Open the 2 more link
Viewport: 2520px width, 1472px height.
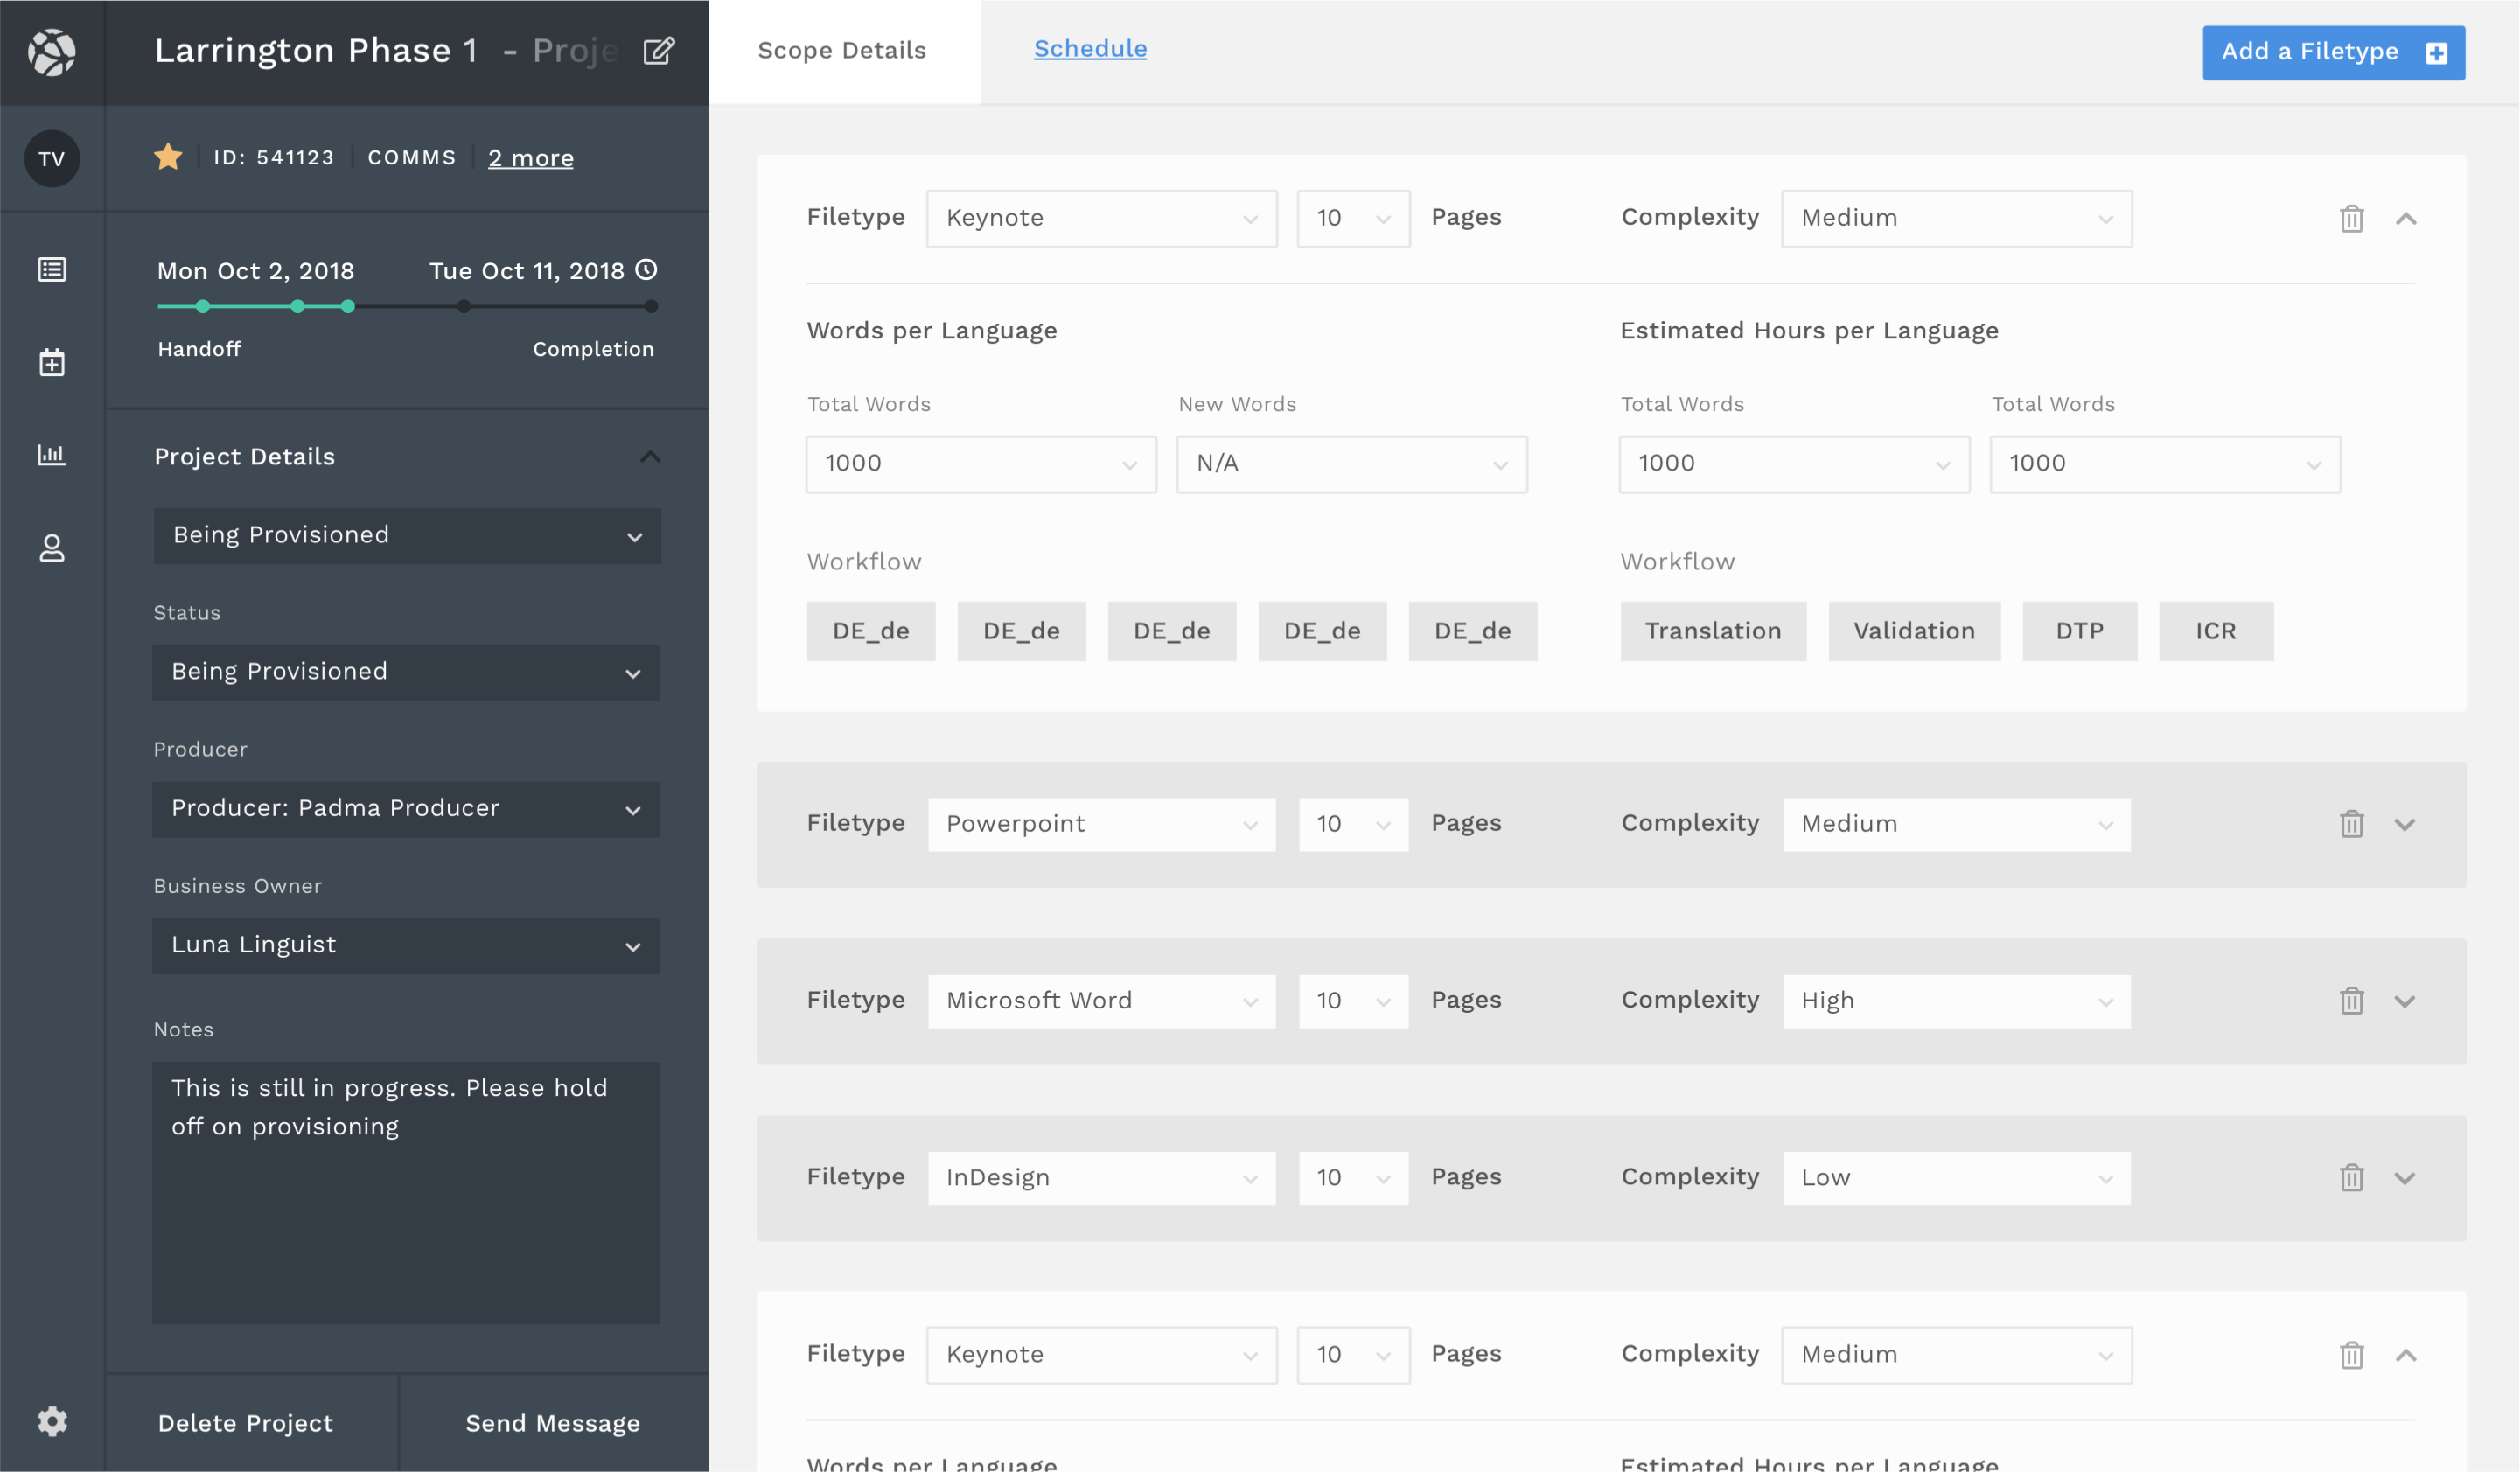click(531, 158)
